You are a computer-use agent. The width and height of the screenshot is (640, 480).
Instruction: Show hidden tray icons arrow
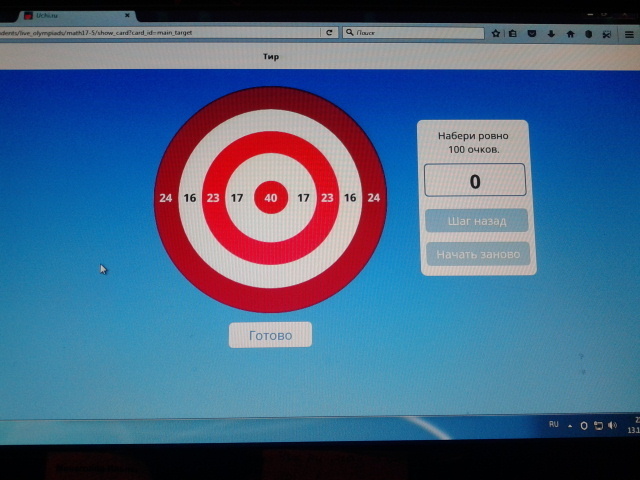click(570, 426)
